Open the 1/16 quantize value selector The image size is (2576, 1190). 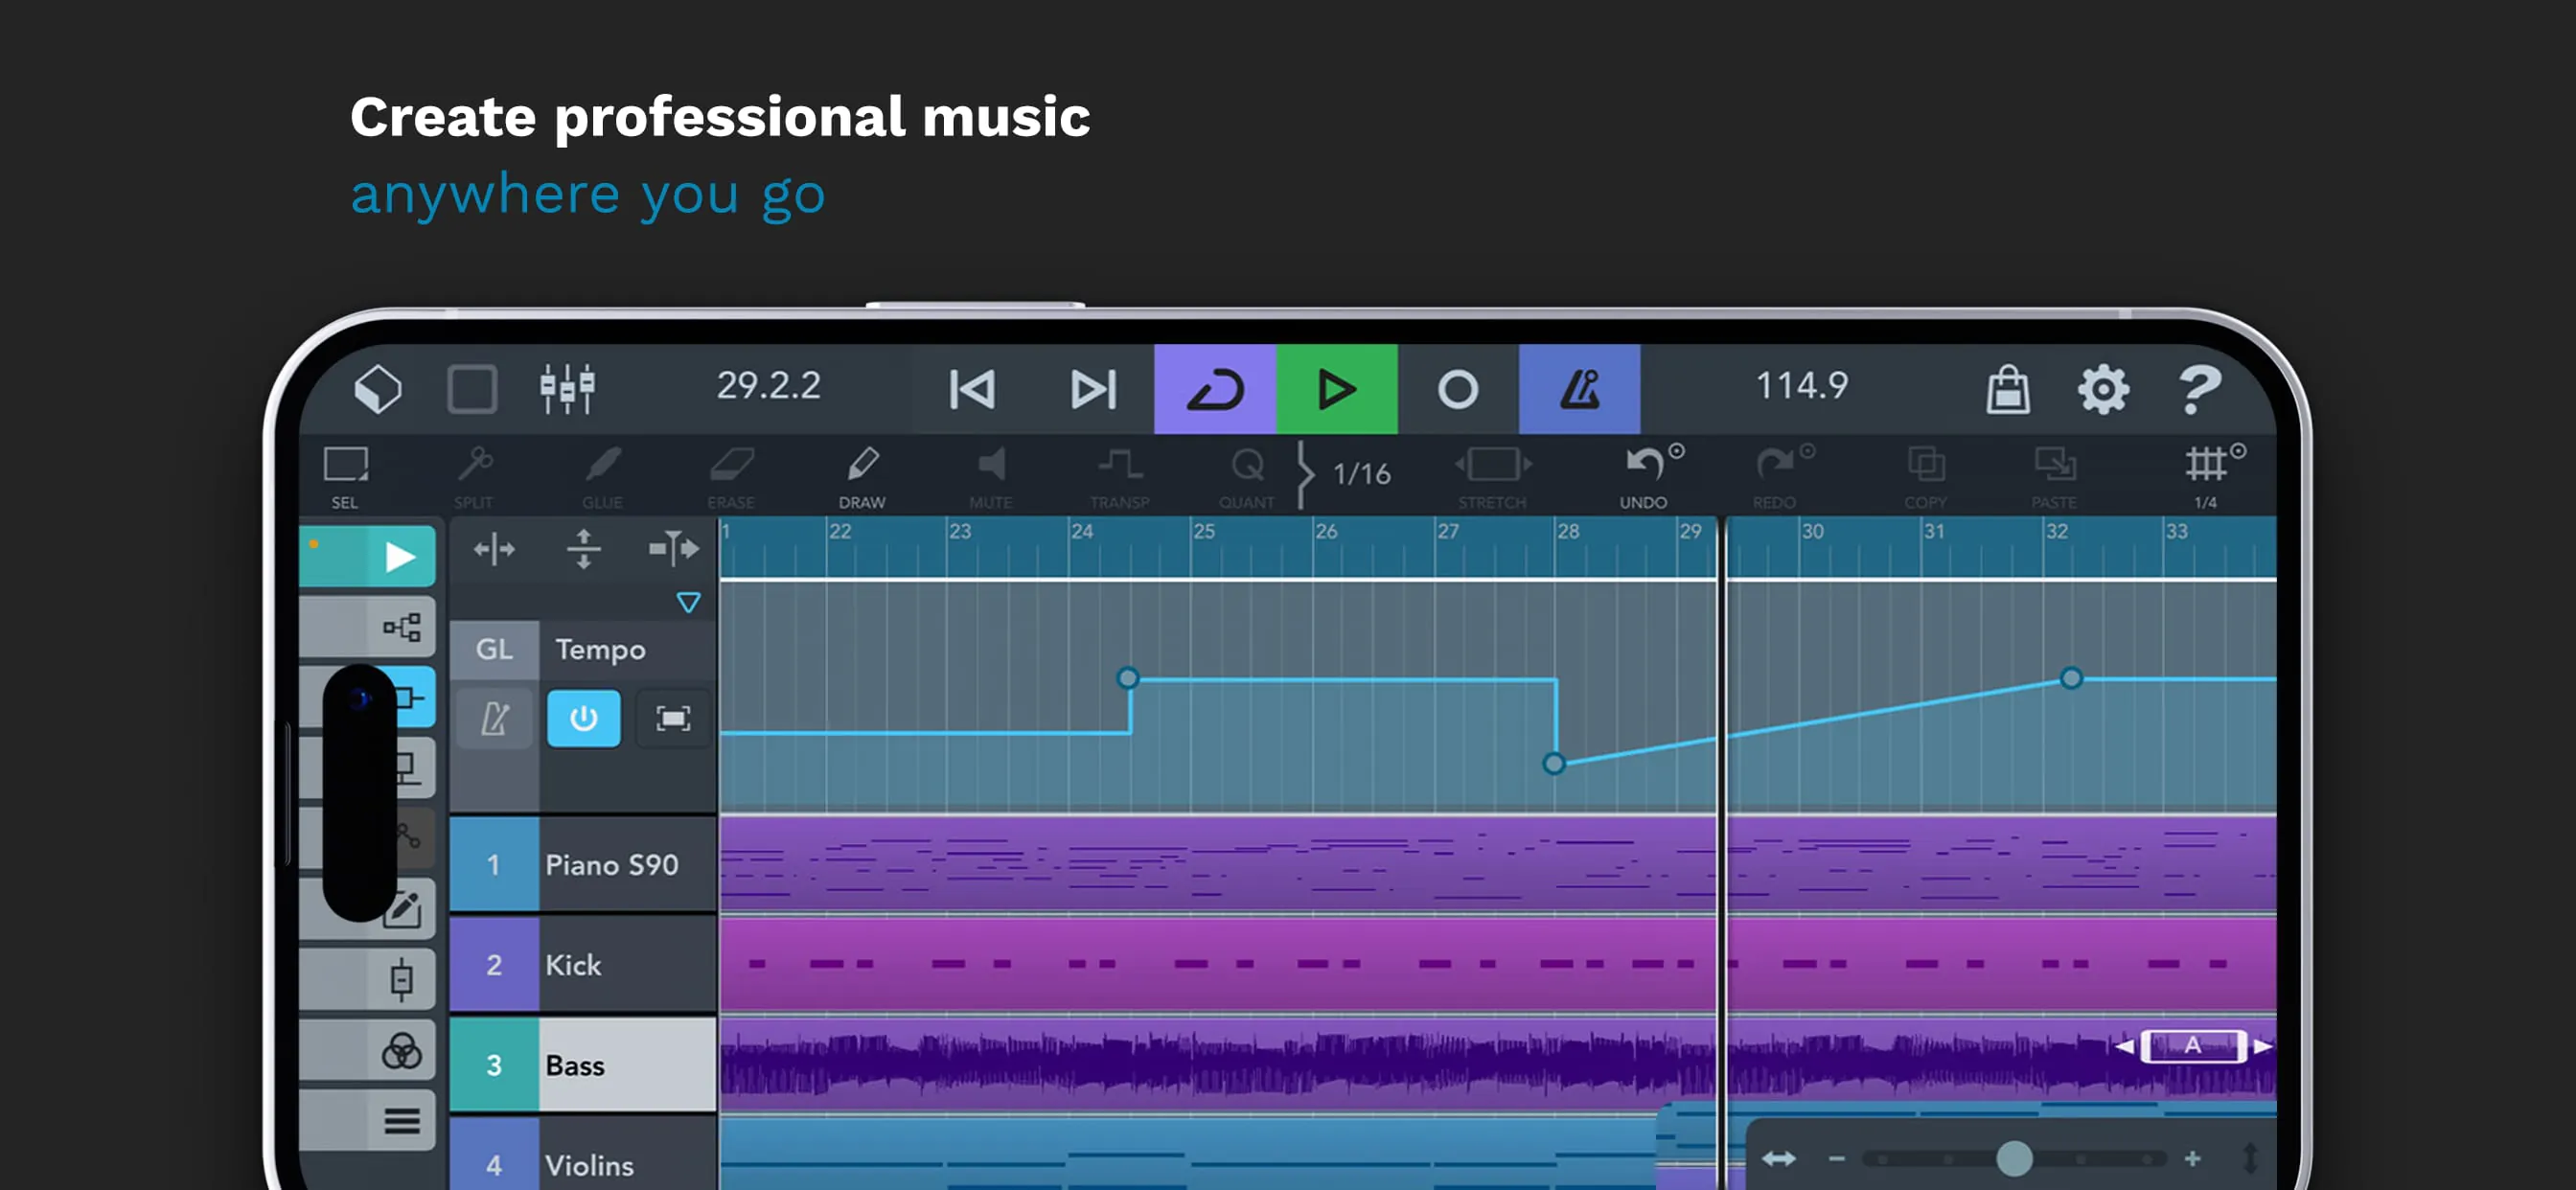click(1360, 473)
